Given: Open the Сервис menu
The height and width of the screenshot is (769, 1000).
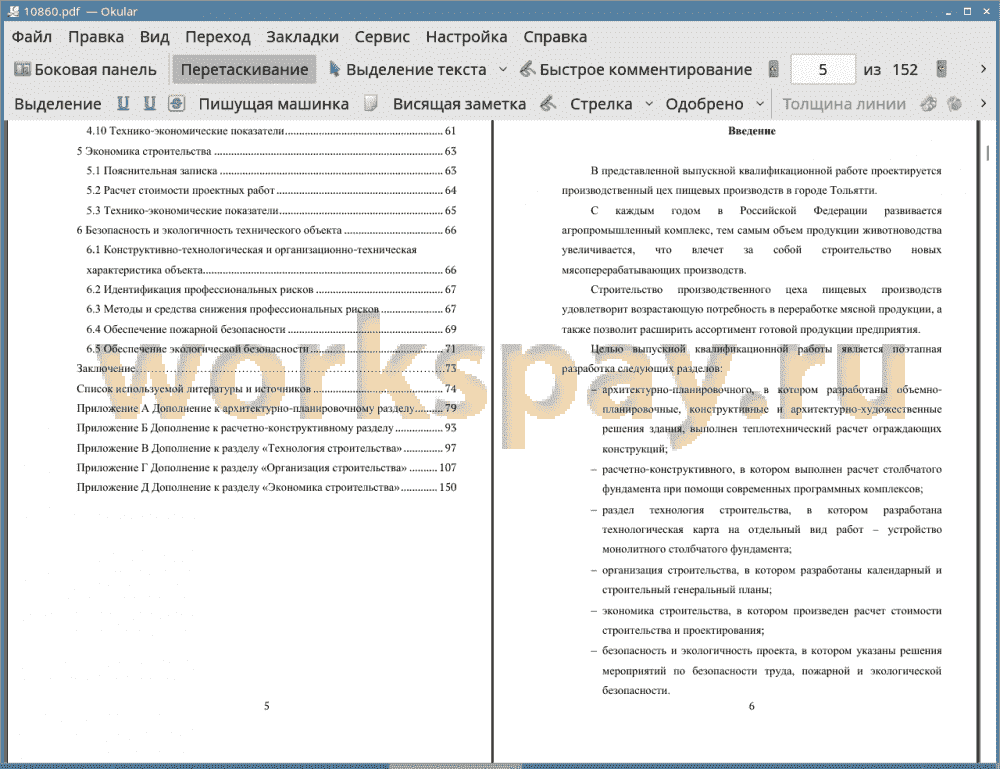Looking at the screenshot, I should coord(382,36).
